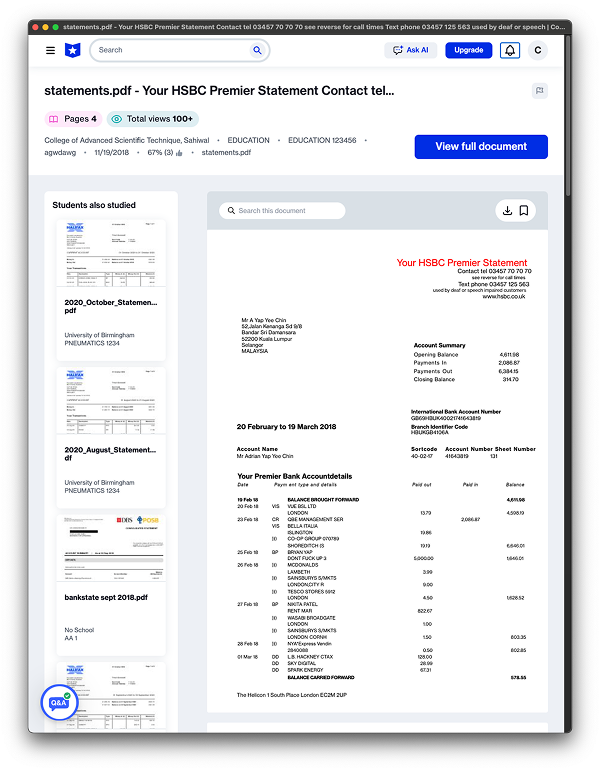The image size is (600, 771).
Task: Open 2020_August_Statement thumbnail
Action: point(111,401)
